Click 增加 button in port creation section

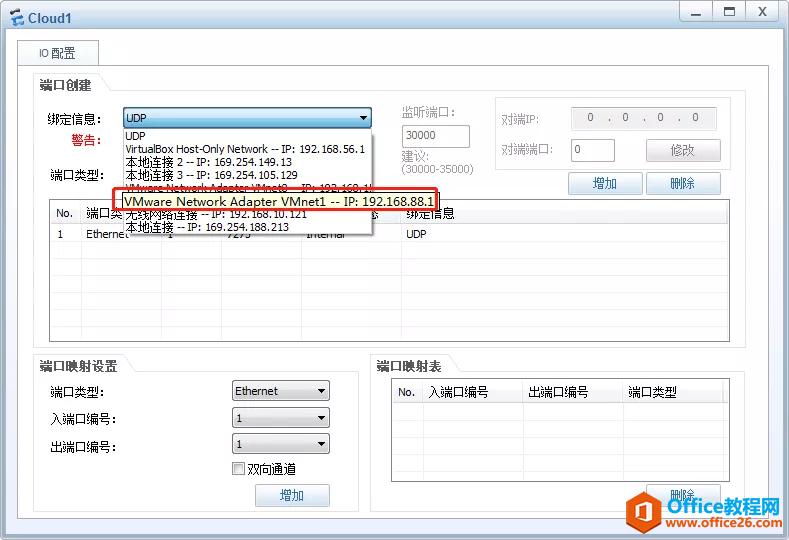(605, 183)
